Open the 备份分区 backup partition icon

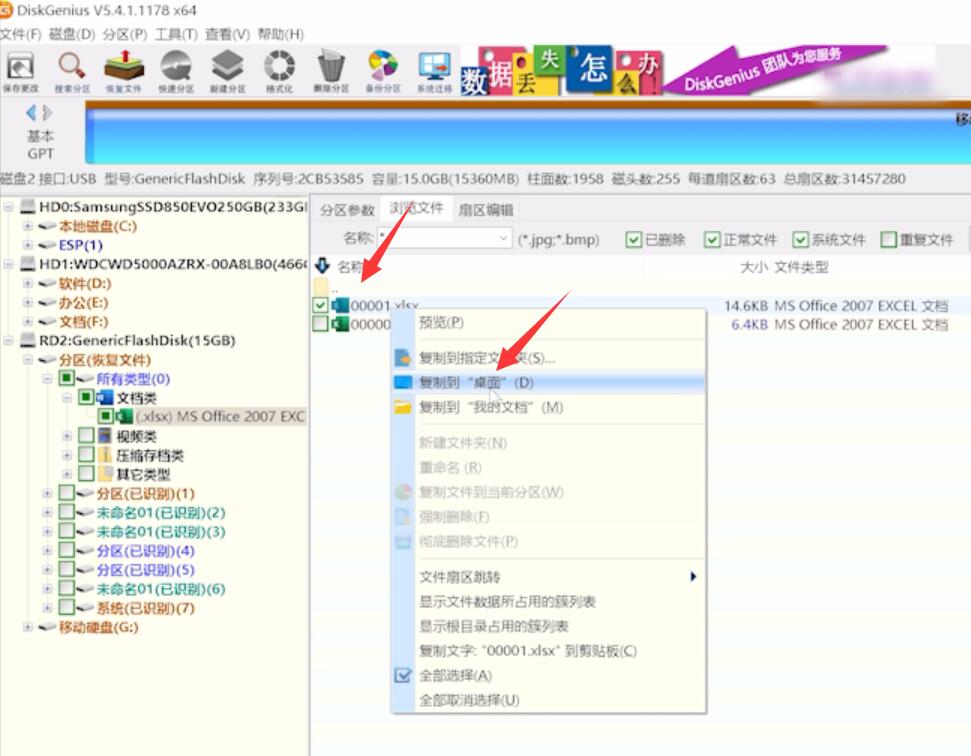point(383,70)
